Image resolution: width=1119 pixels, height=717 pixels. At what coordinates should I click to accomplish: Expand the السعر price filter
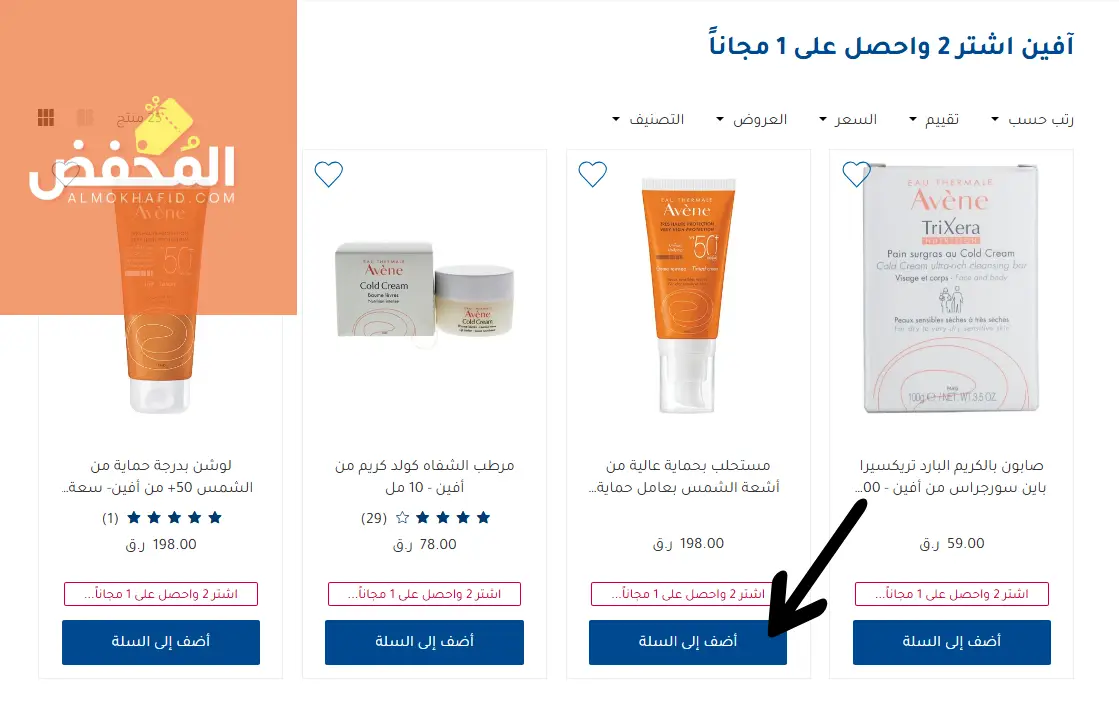tap(848, 119)
